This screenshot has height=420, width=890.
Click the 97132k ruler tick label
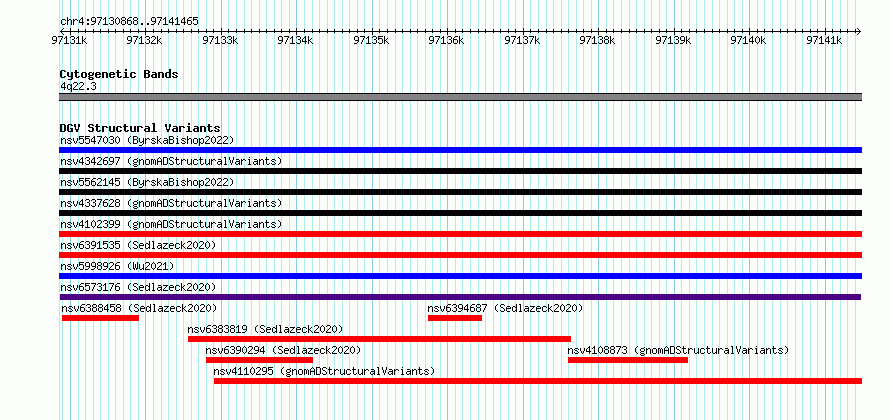coord(144,40)
